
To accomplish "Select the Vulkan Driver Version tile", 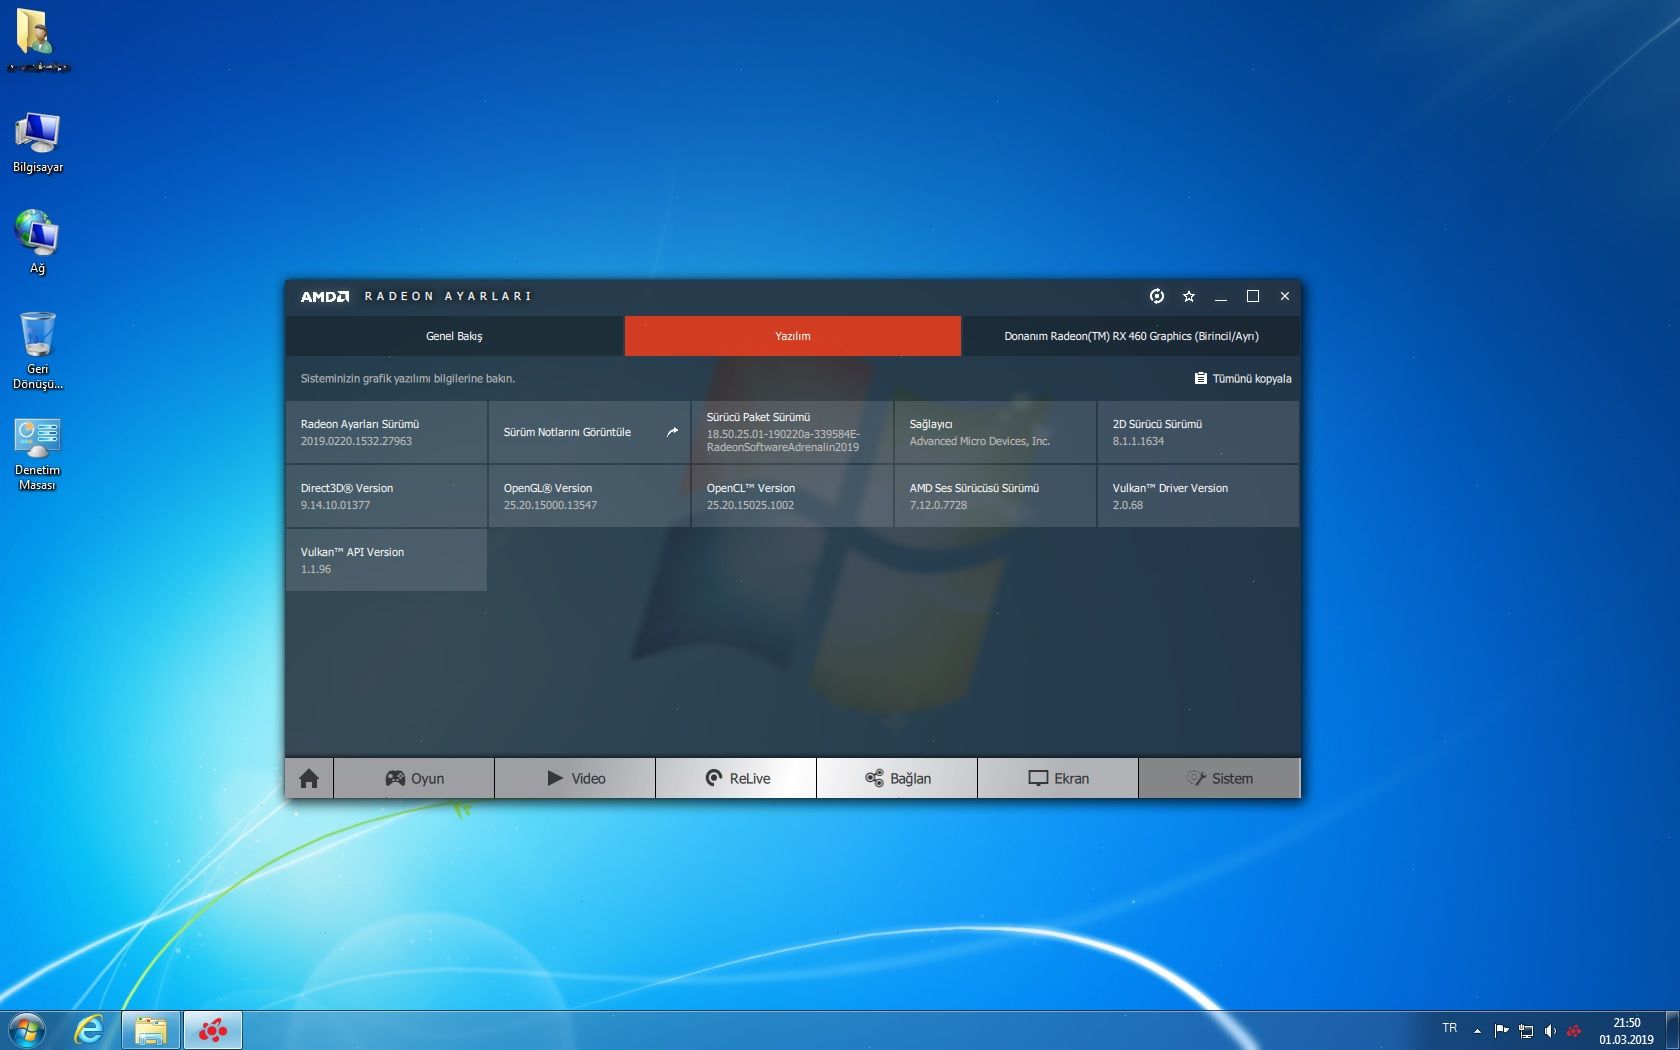I will pos(1198,496).
